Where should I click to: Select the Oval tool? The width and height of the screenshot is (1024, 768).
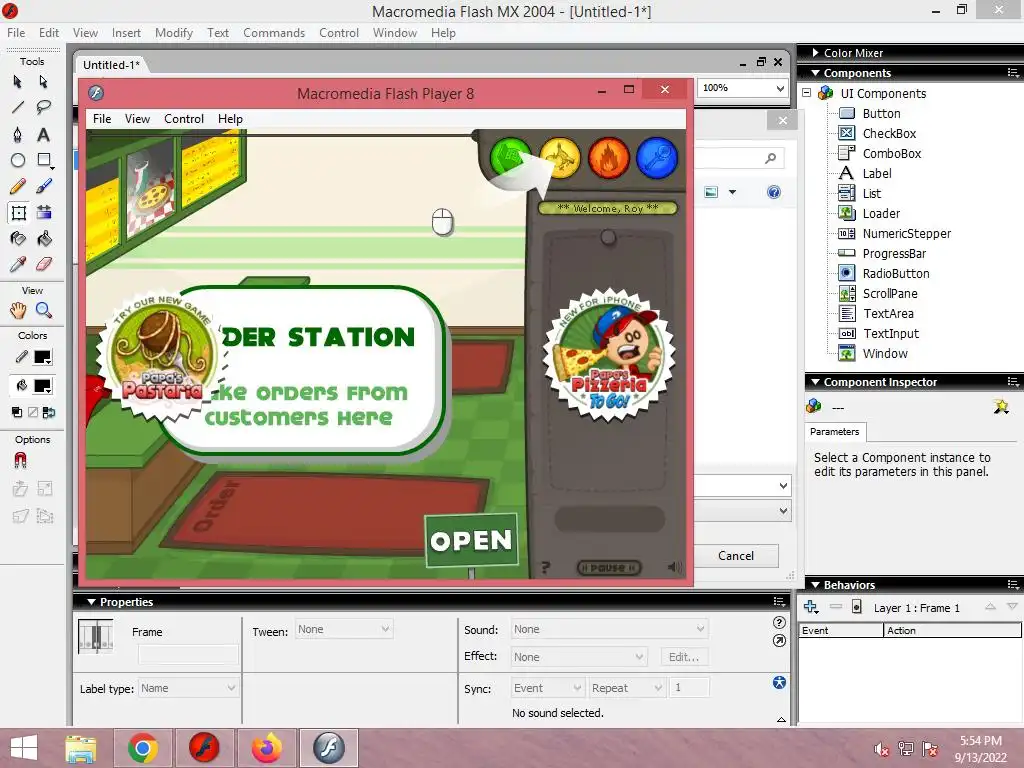pyautogui.click(x=18, y=160)
